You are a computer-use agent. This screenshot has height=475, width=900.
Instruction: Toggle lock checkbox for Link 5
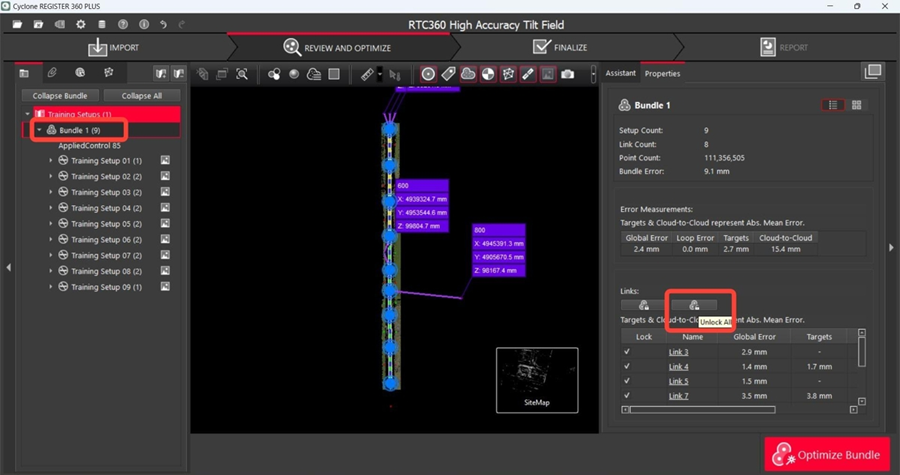pyautogui.click(x=627, y=381)
